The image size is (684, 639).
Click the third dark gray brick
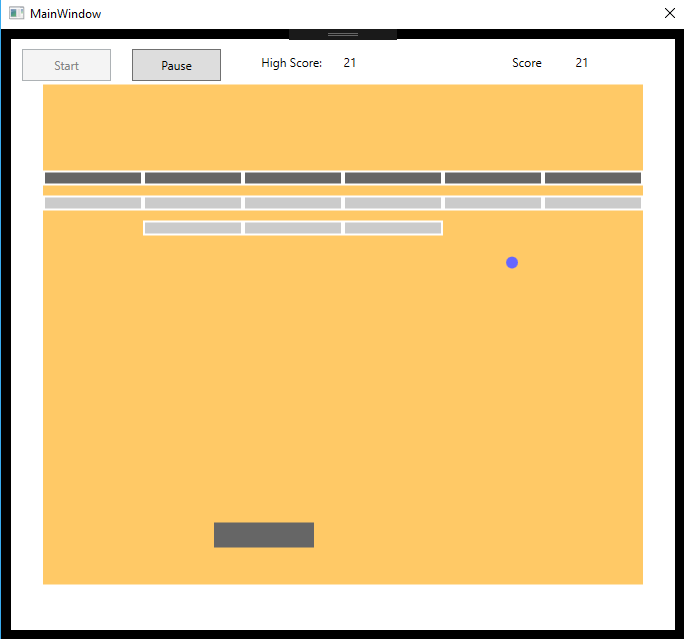[x=293, y=178]
